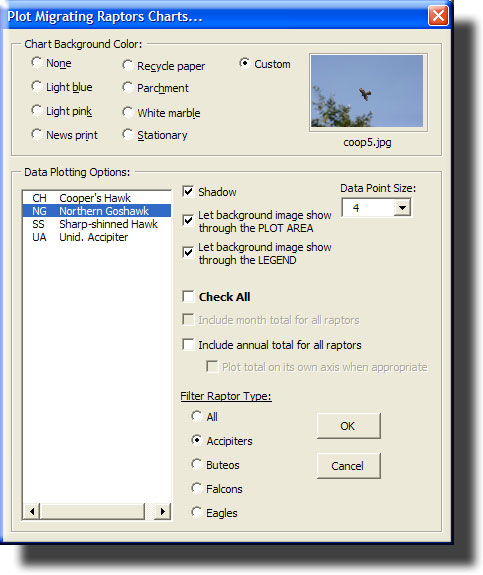Select Sharp-shinned Hawk in the species list
Image resolution: width=483 pixels, height=575 pixels.
click(97, 224)
